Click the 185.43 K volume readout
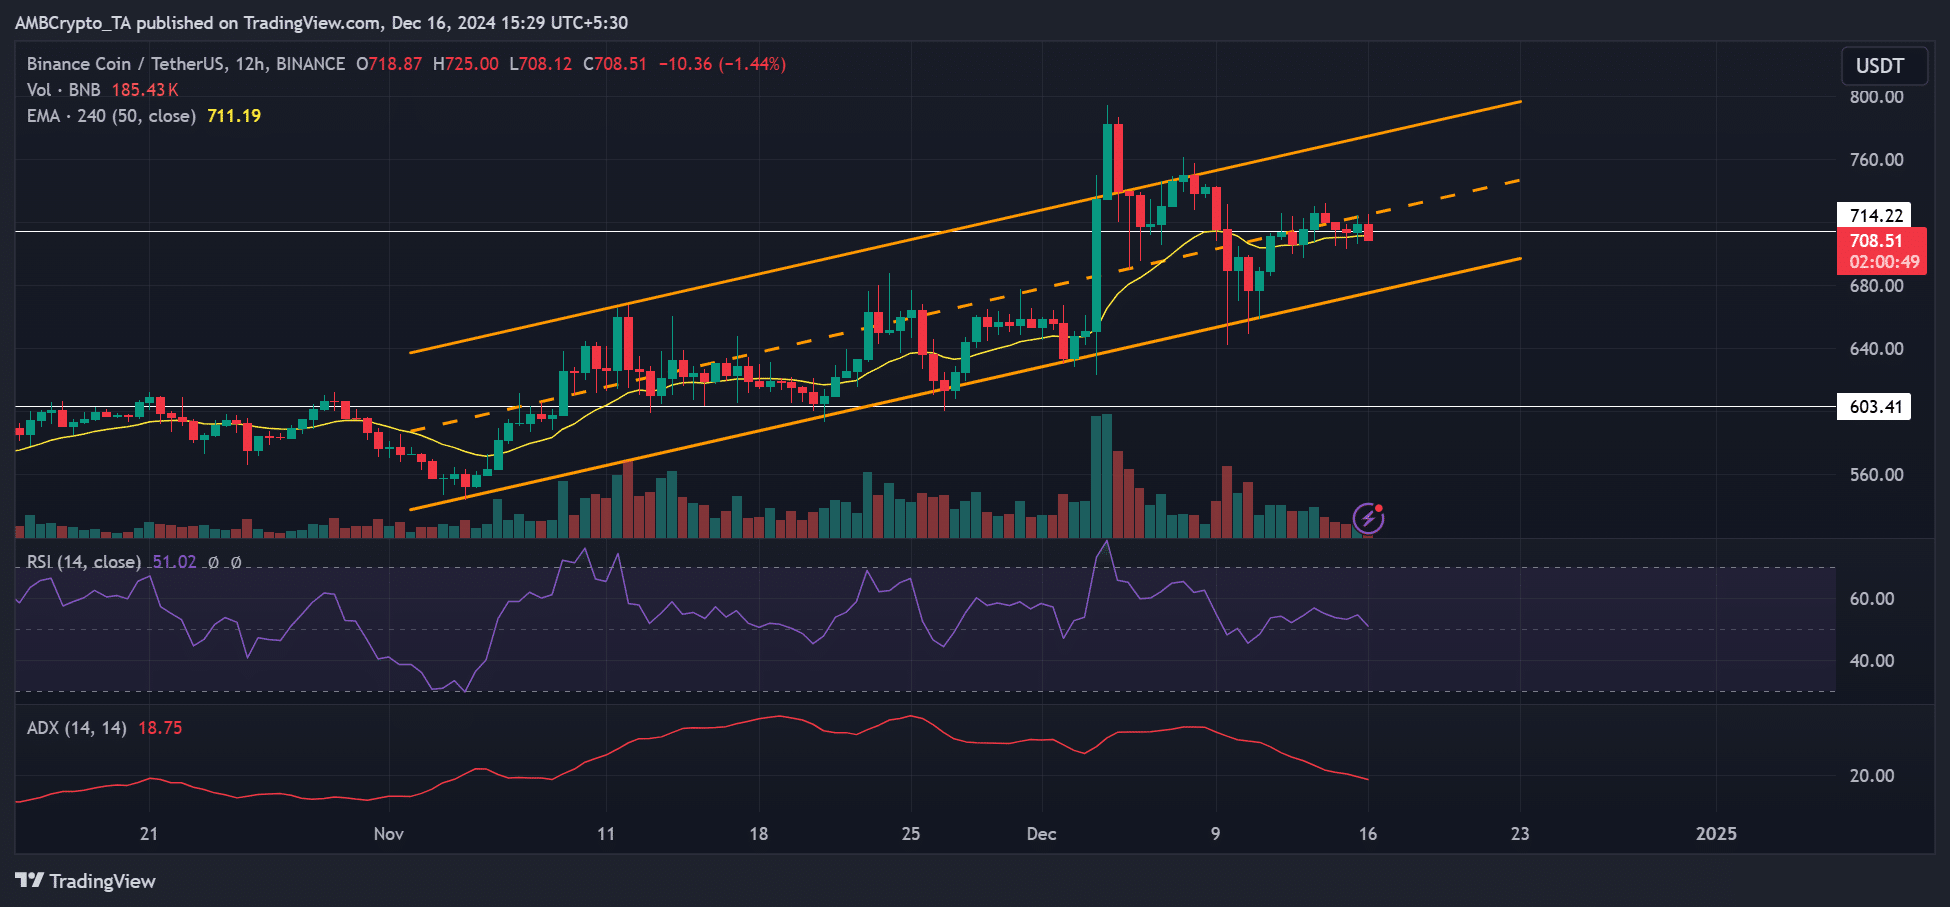The width and height of the screenshot is (1950, 907). coord(145,90)
